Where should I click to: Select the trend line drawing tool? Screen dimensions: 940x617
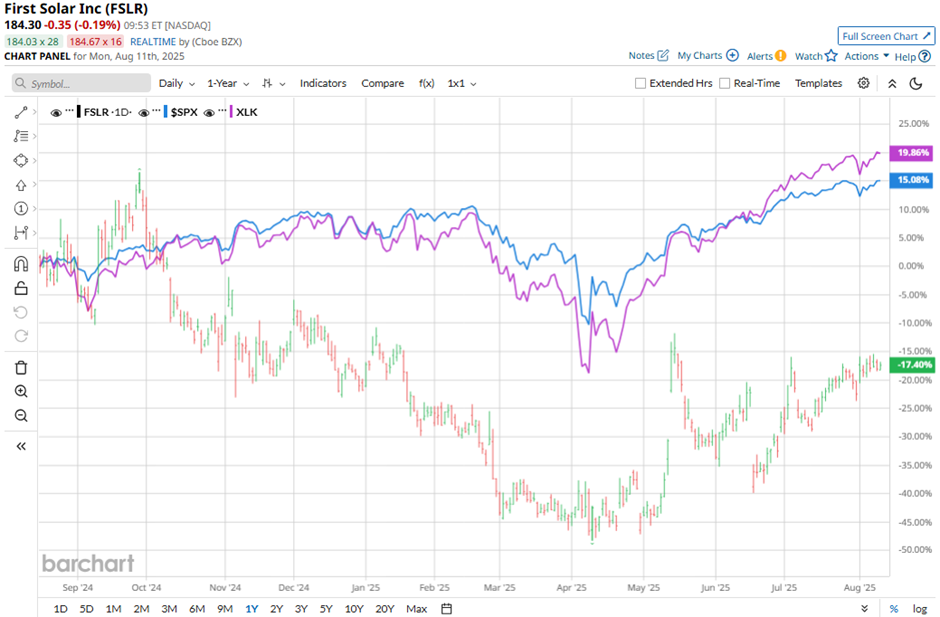pyautogui.click(x=21, y=112)
